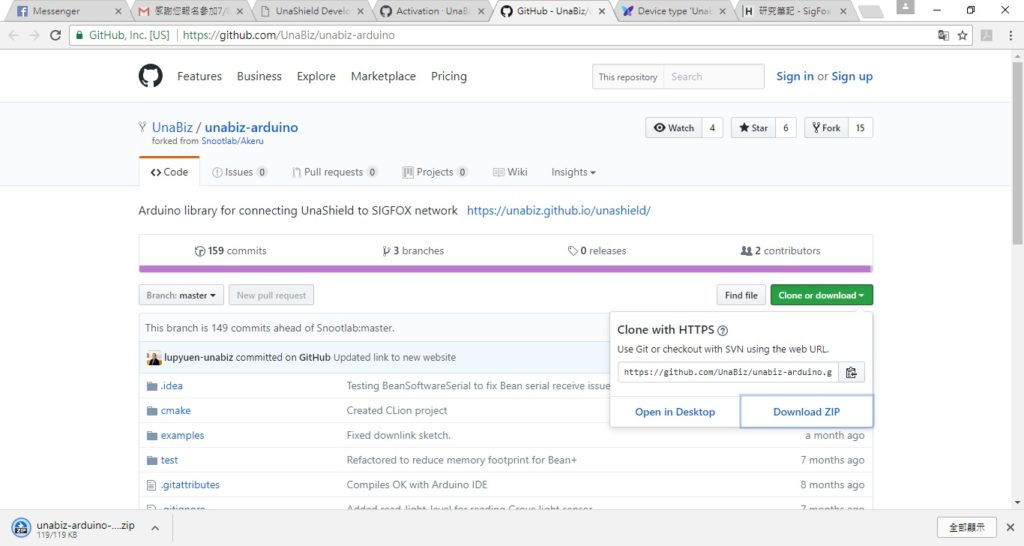Open the Issues tab
This screenshot has height=546, width=1024.
(239, 172)
